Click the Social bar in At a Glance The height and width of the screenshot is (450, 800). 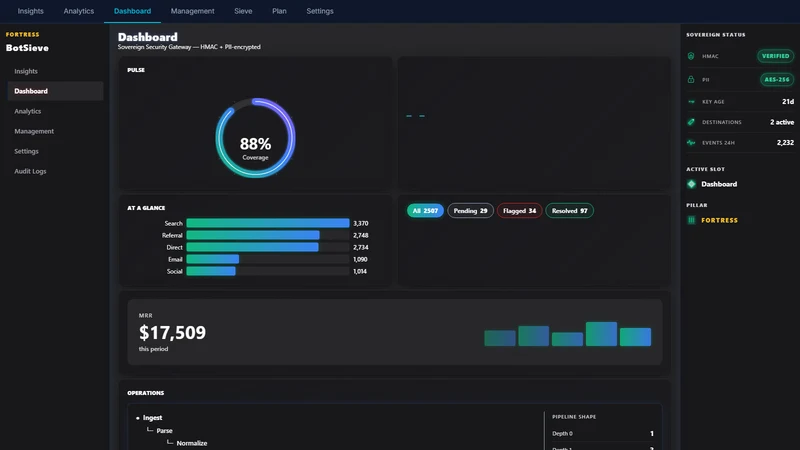point(211,271)
